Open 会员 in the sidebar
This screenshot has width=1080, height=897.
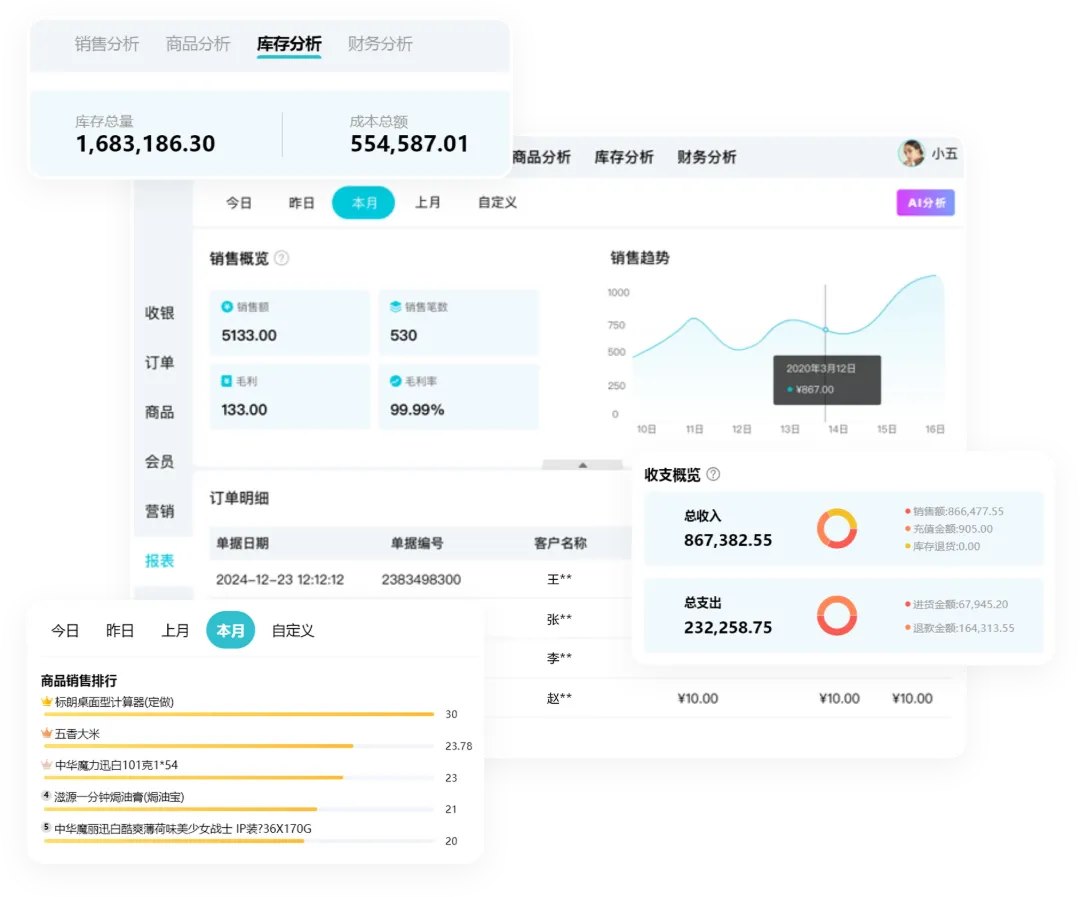pos(159,462)
